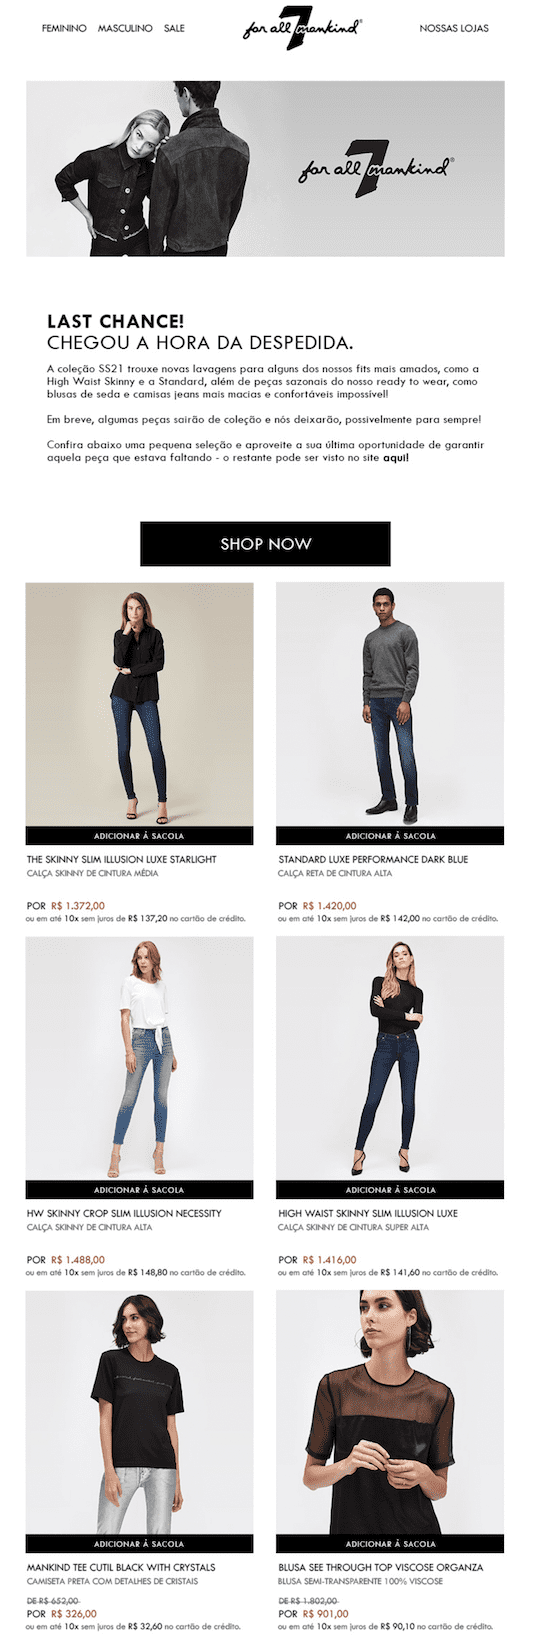Open the Blusa See Through Top Viscose Organza title
Screen dimensions: 538x1650
click(x=381, y=1567)
